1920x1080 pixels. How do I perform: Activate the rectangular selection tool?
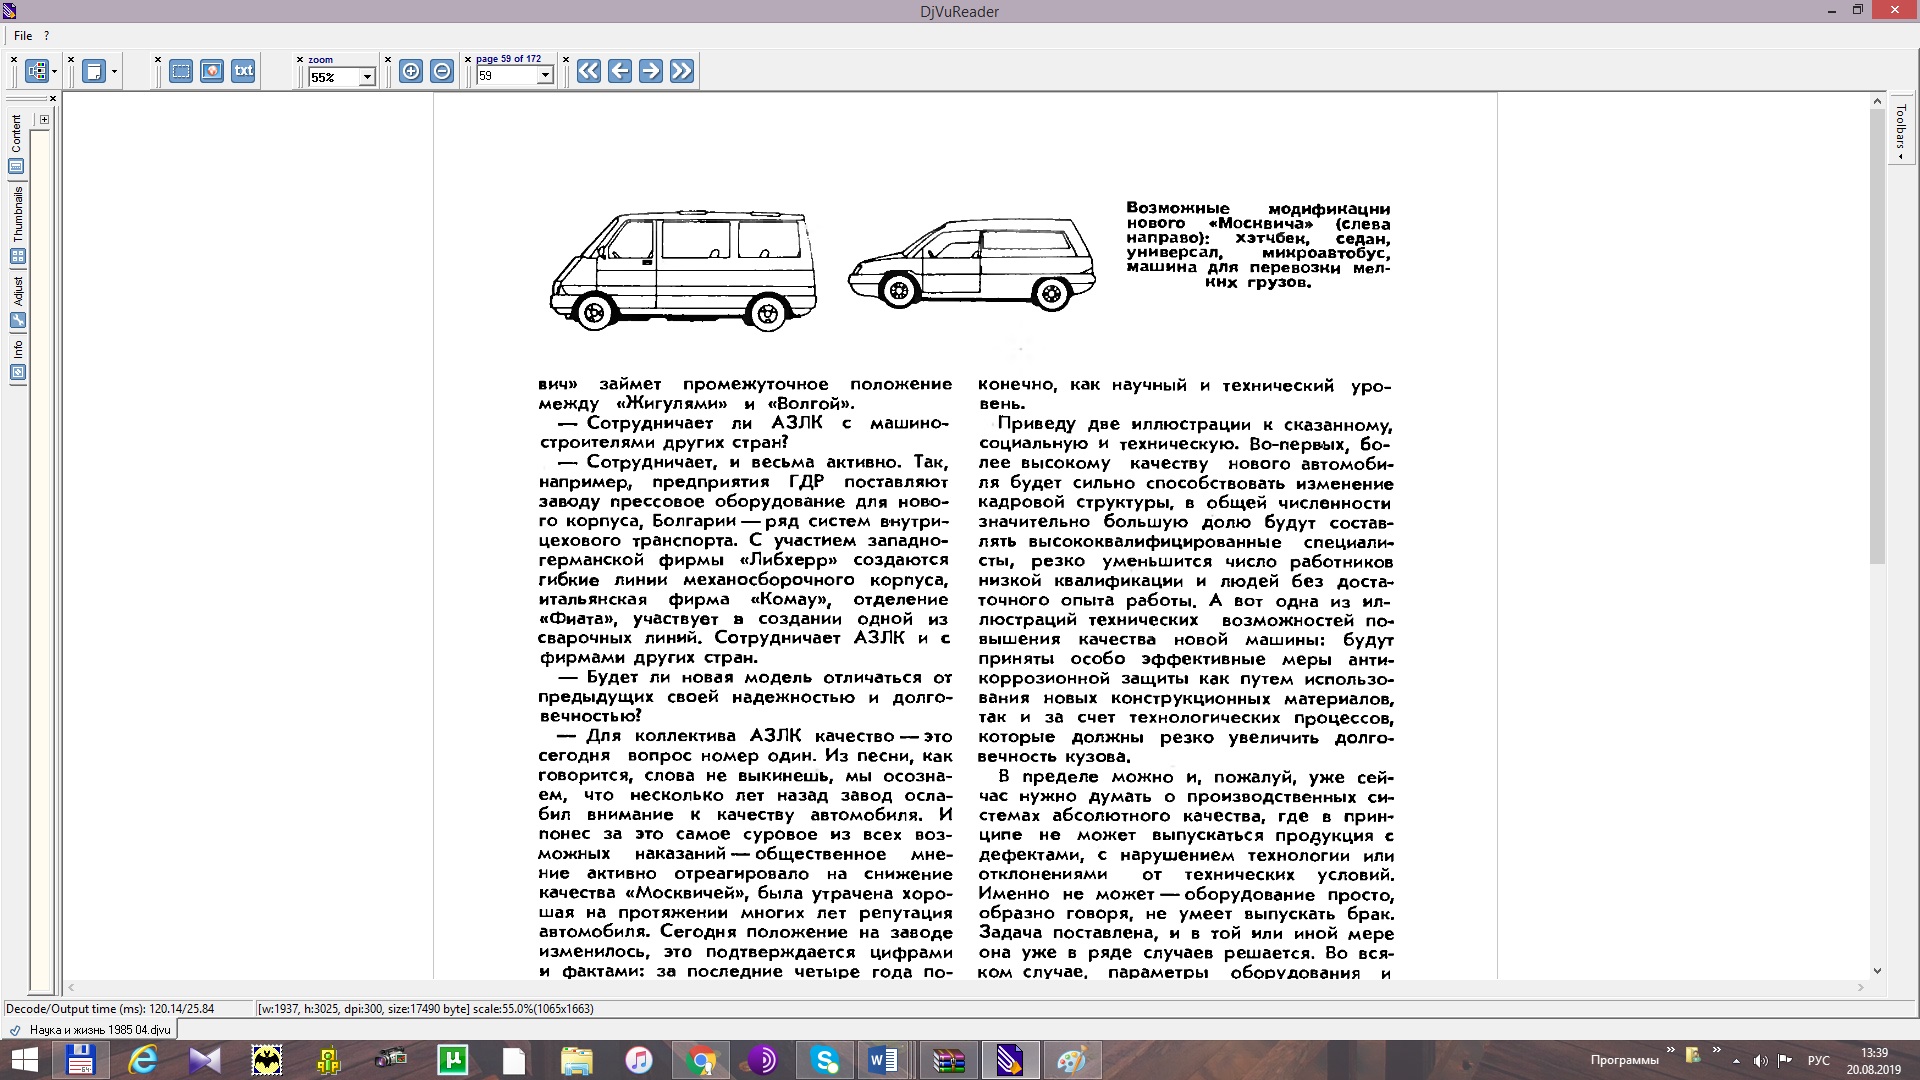pyautogui.click(x=181, y=71)
